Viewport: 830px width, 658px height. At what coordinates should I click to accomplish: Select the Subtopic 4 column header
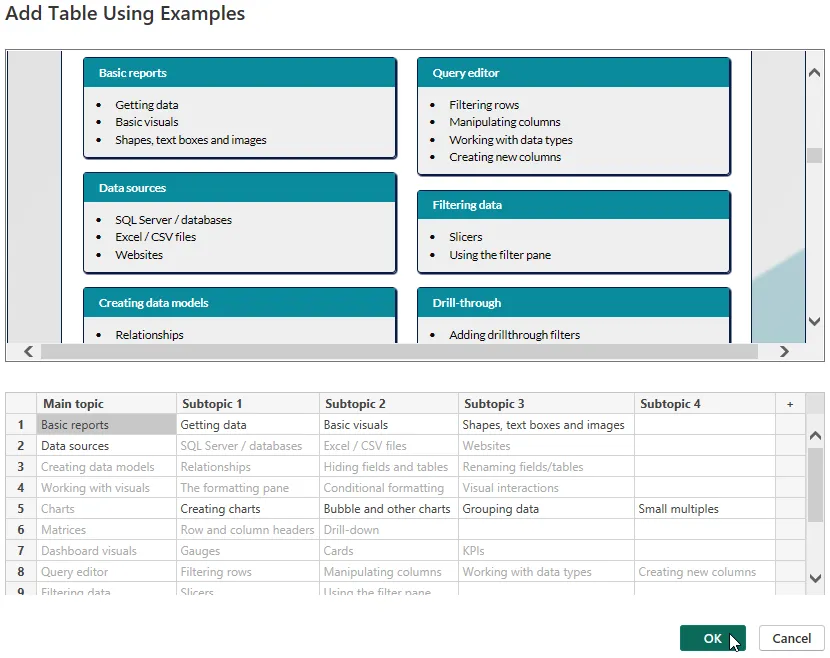704,404
